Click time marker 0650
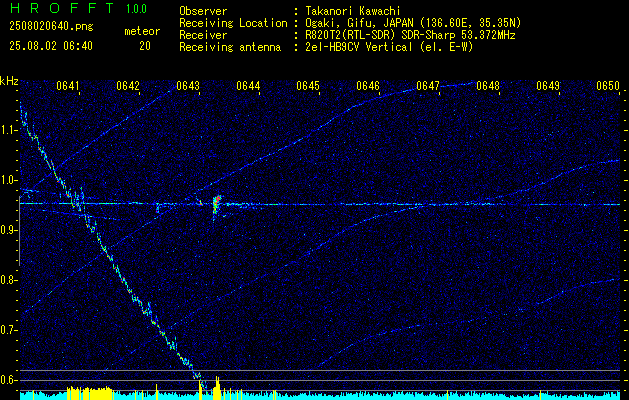 click(608, 86)
